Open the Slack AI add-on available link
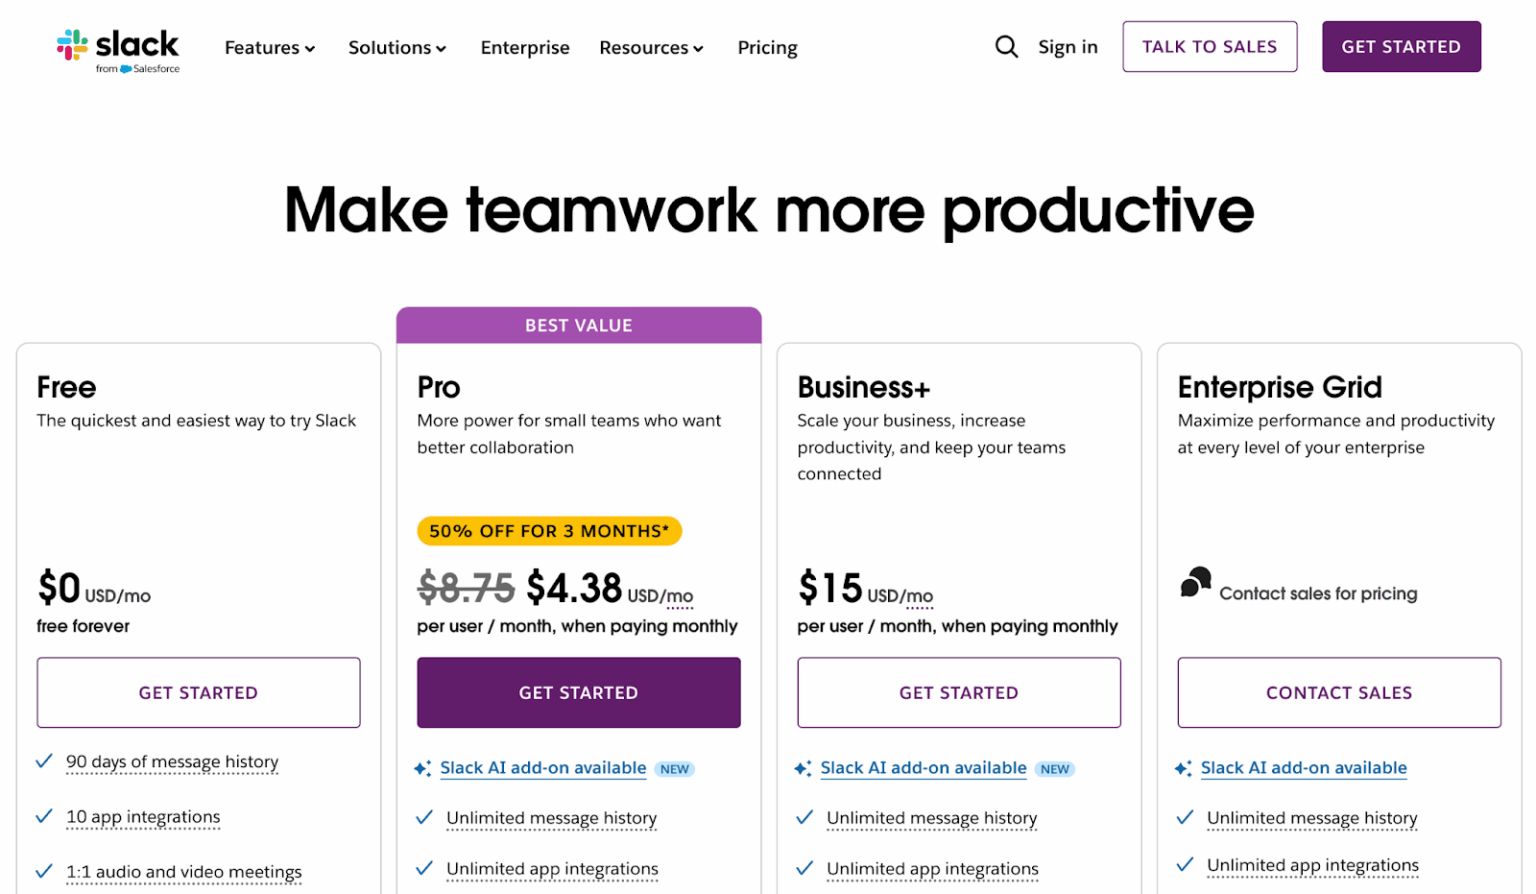 [x=543, y=768]
